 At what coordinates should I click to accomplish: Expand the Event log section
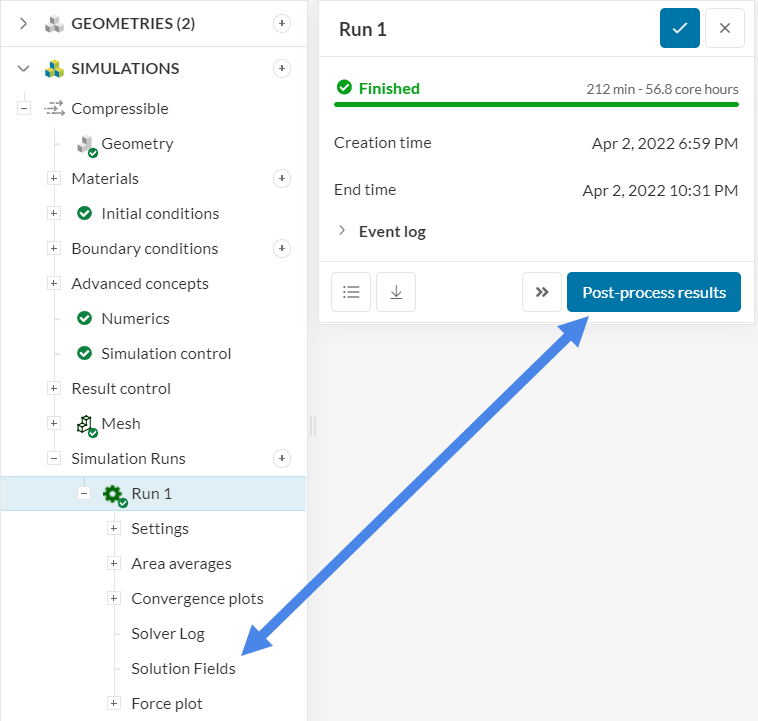[x=342, y=231]
